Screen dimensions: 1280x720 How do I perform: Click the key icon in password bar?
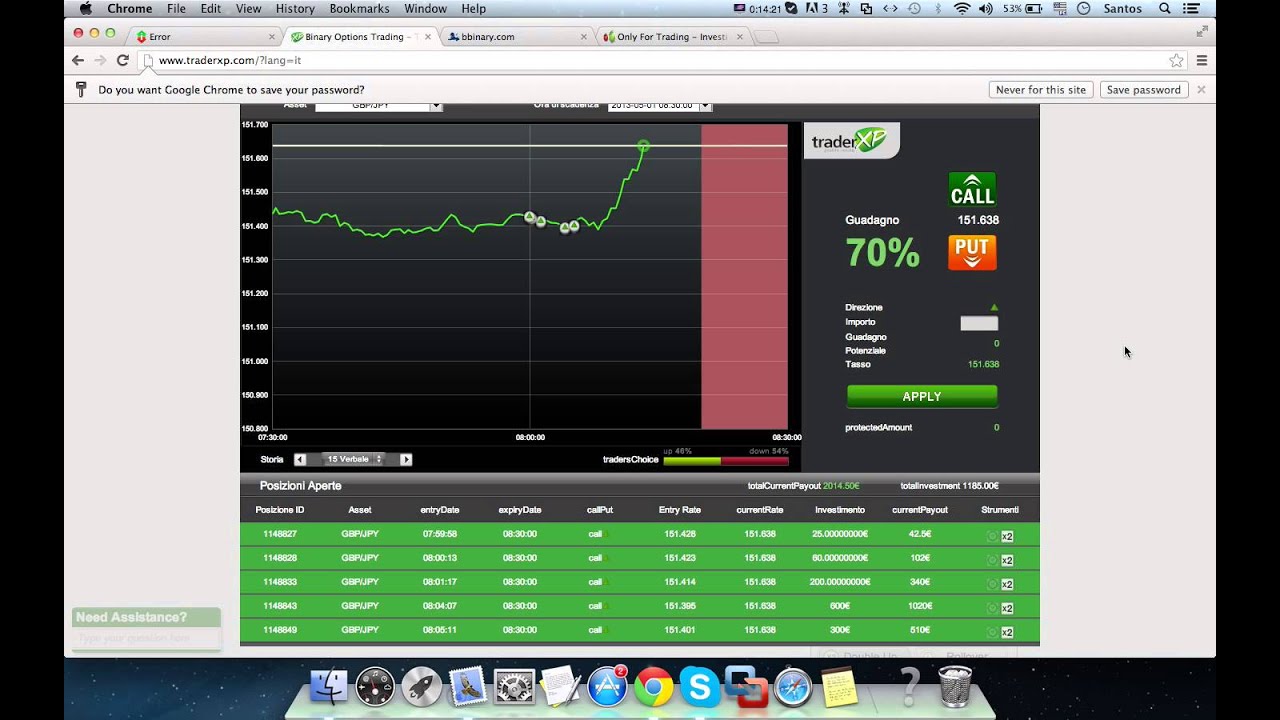click(x=81, y=89)
